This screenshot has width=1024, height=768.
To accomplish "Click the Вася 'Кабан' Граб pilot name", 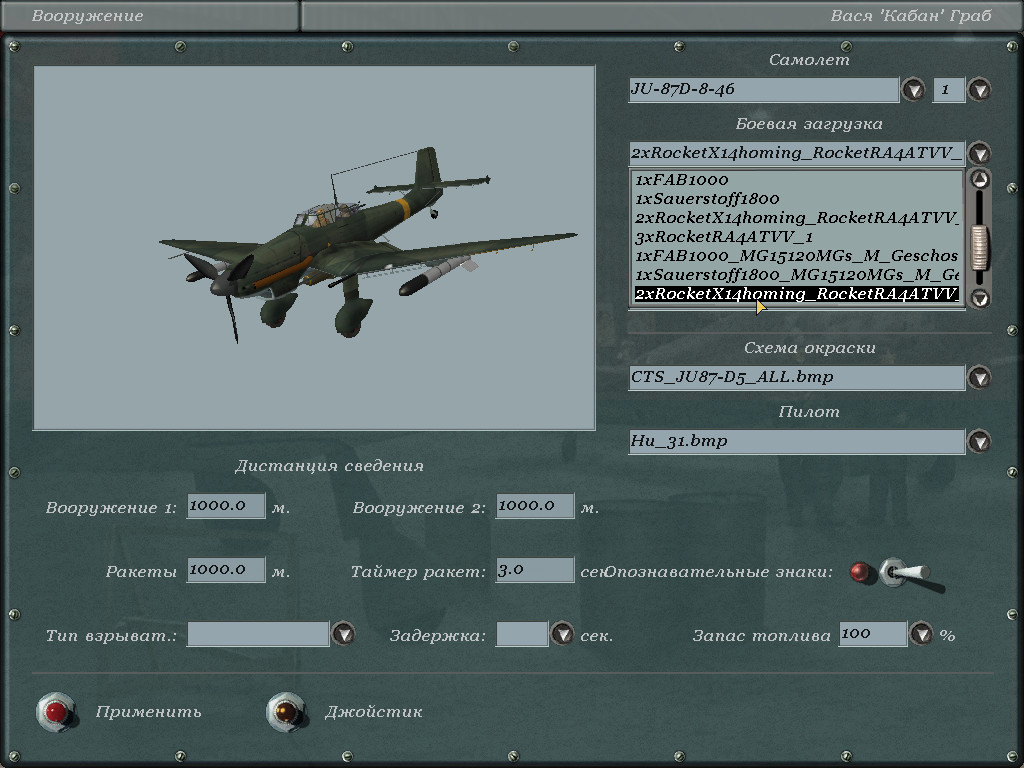I will (911, 16).
